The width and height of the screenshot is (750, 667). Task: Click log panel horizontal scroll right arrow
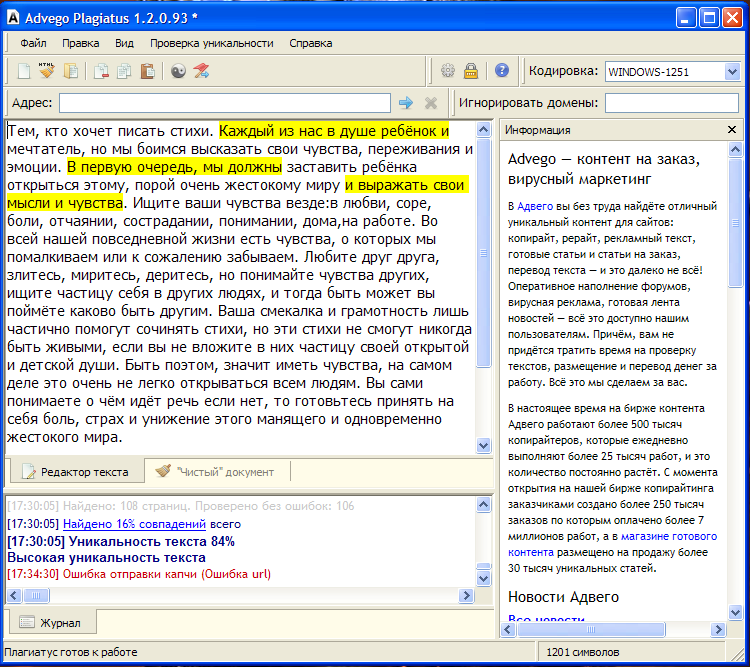(x=465, y=595)
